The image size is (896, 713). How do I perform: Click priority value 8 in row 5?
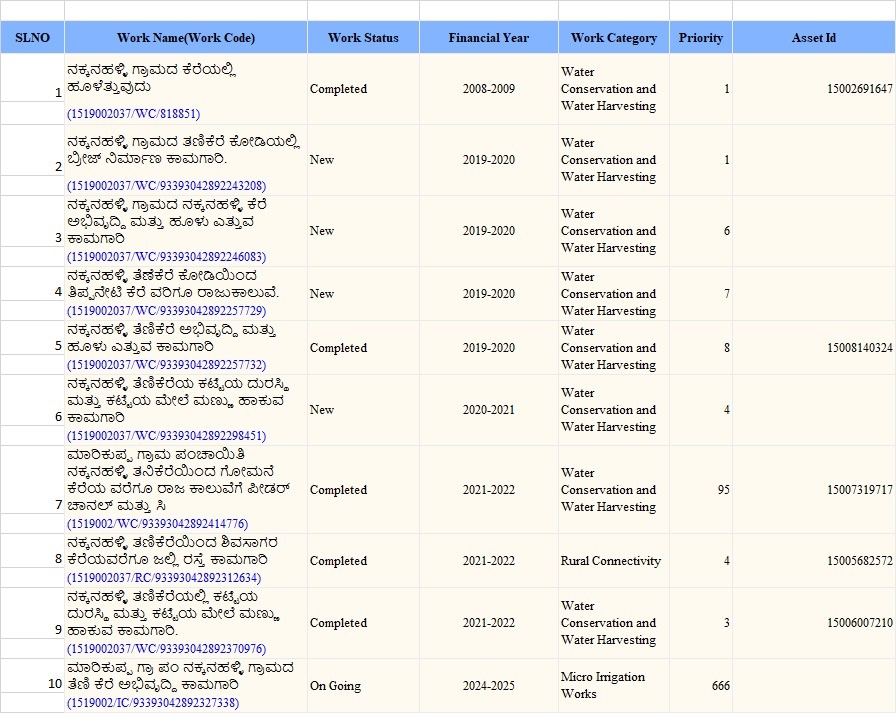tap(727, 347)
